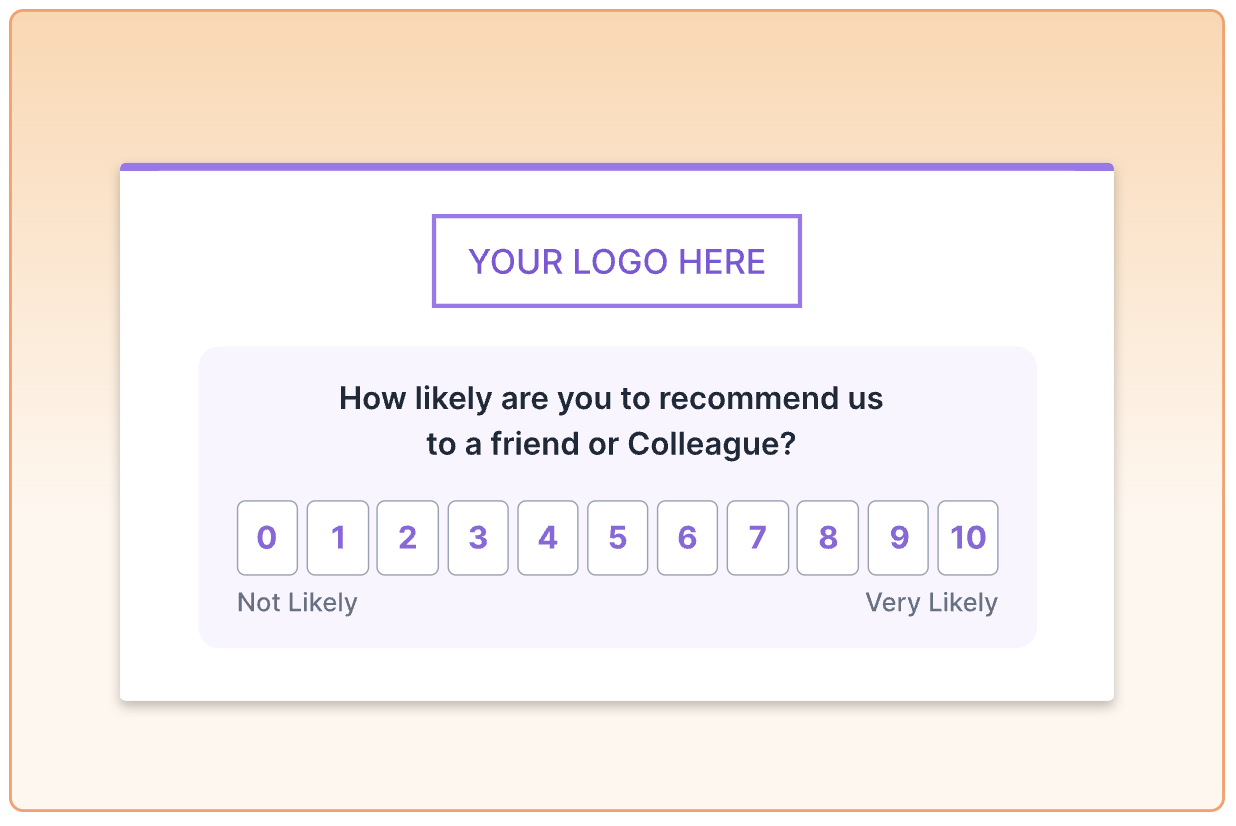Click the purple top bar of the survey card

click(x=617, y=167)
